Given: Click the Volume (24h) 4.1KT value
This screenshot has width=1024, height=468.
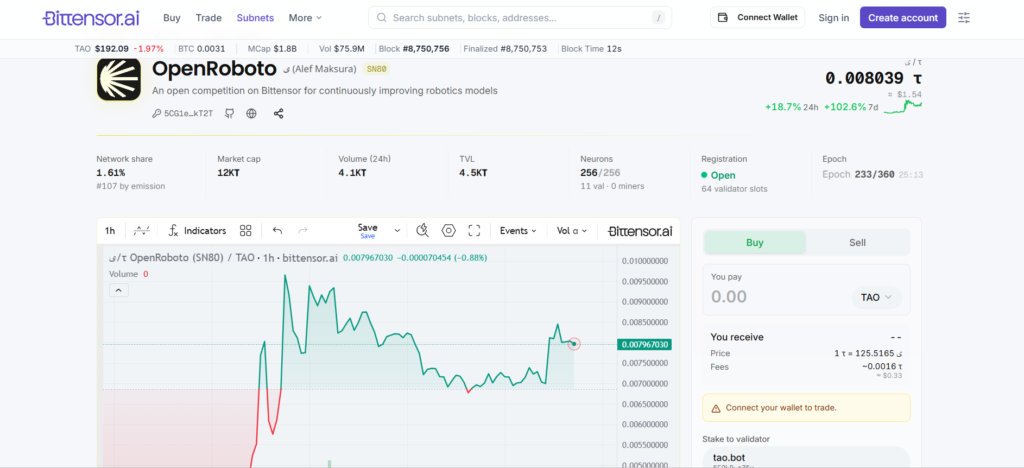Looking at the screenshot, I should point(353,173).
